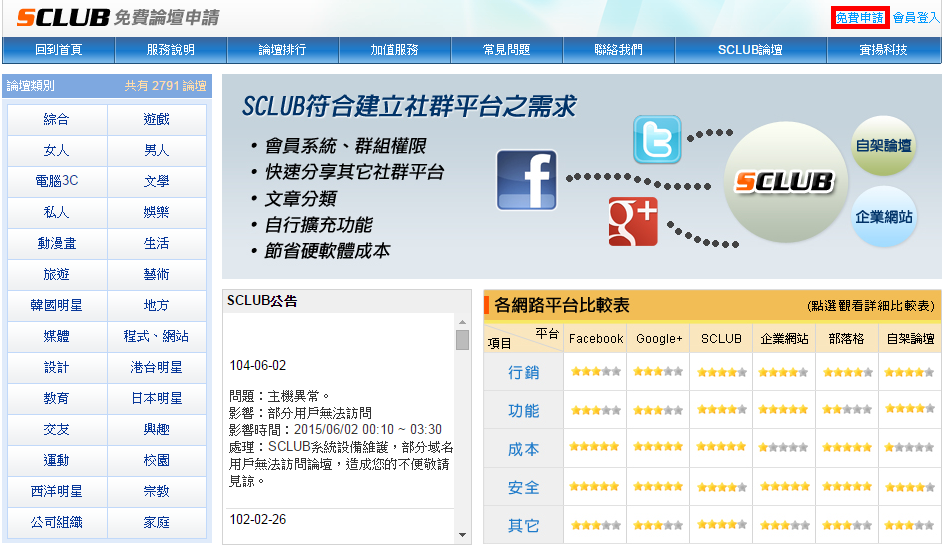The height and width of the screenshot is (547, 944).
Task: Open 聯絡我們 navigation item
Action: click(618, 50)
